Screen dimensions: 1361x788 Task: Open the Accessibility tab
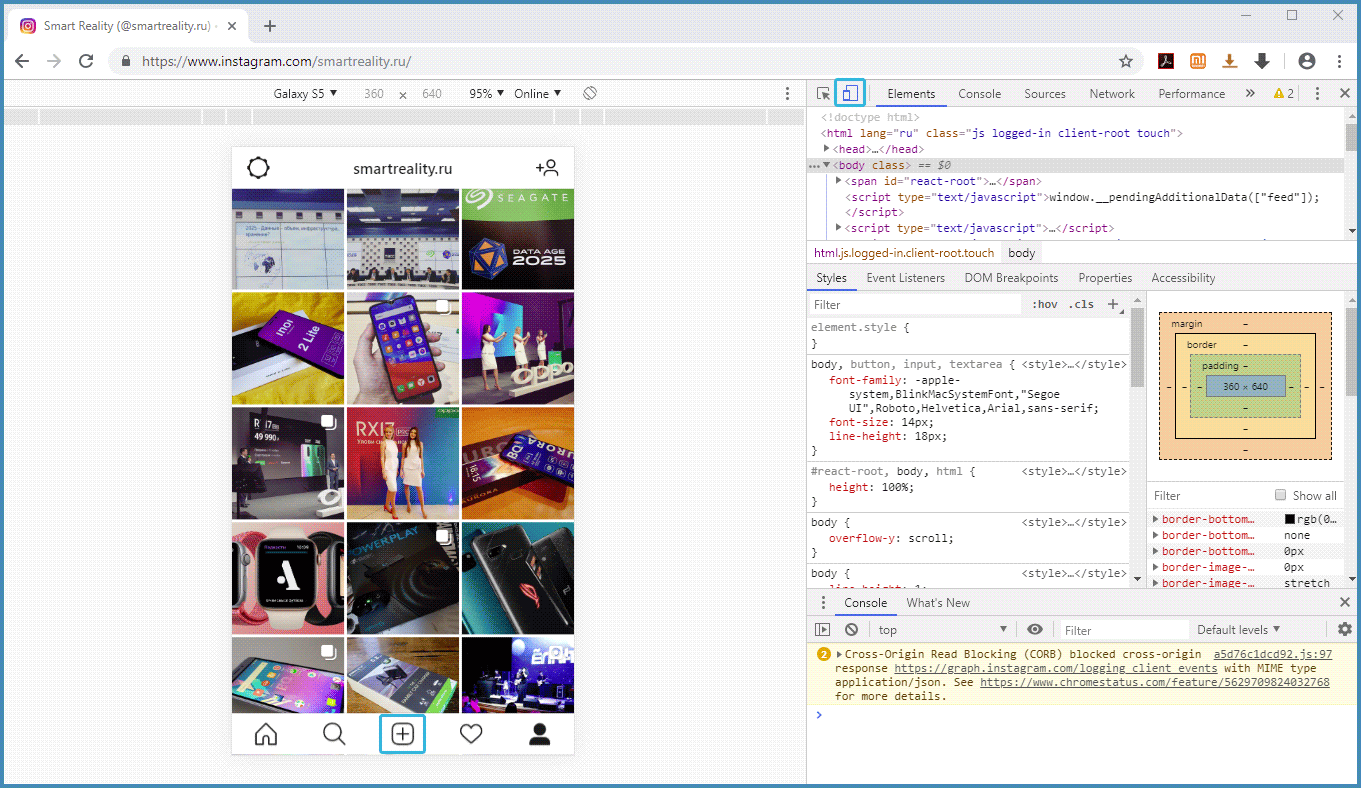coord(1183,278)
